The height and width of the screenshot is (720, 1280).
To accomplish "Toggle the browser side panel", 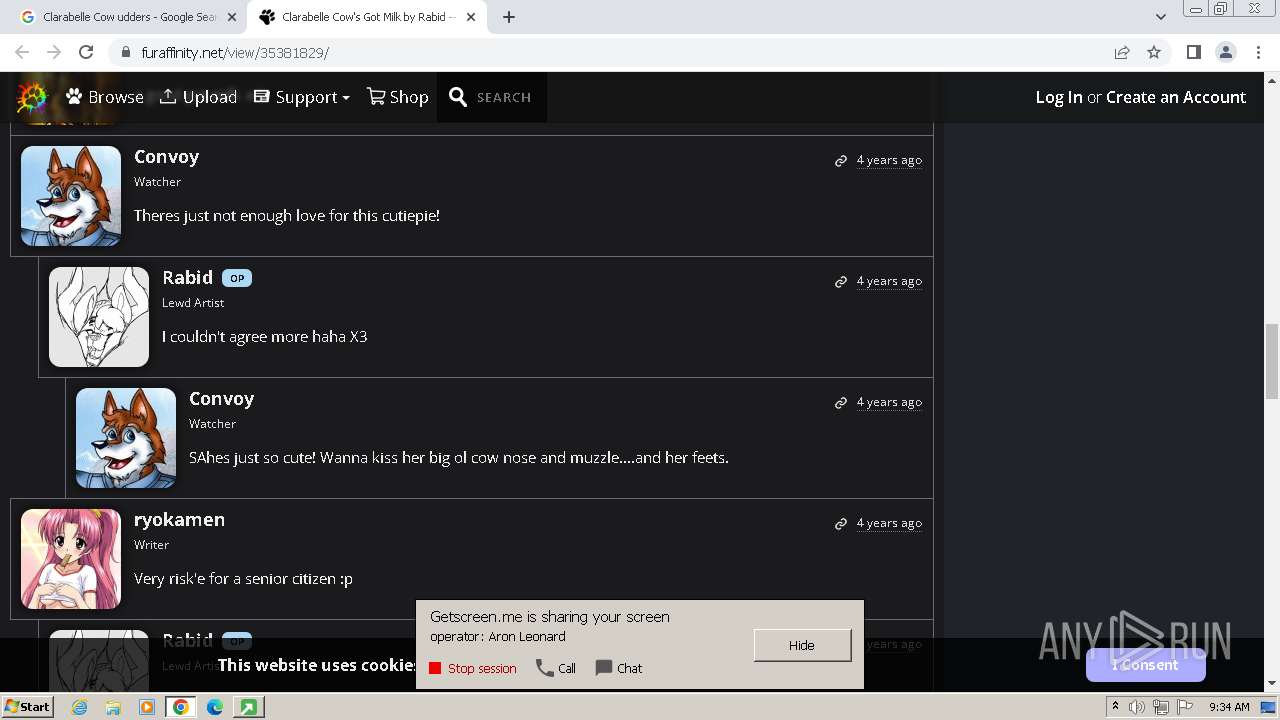I will coord(1193,52).
